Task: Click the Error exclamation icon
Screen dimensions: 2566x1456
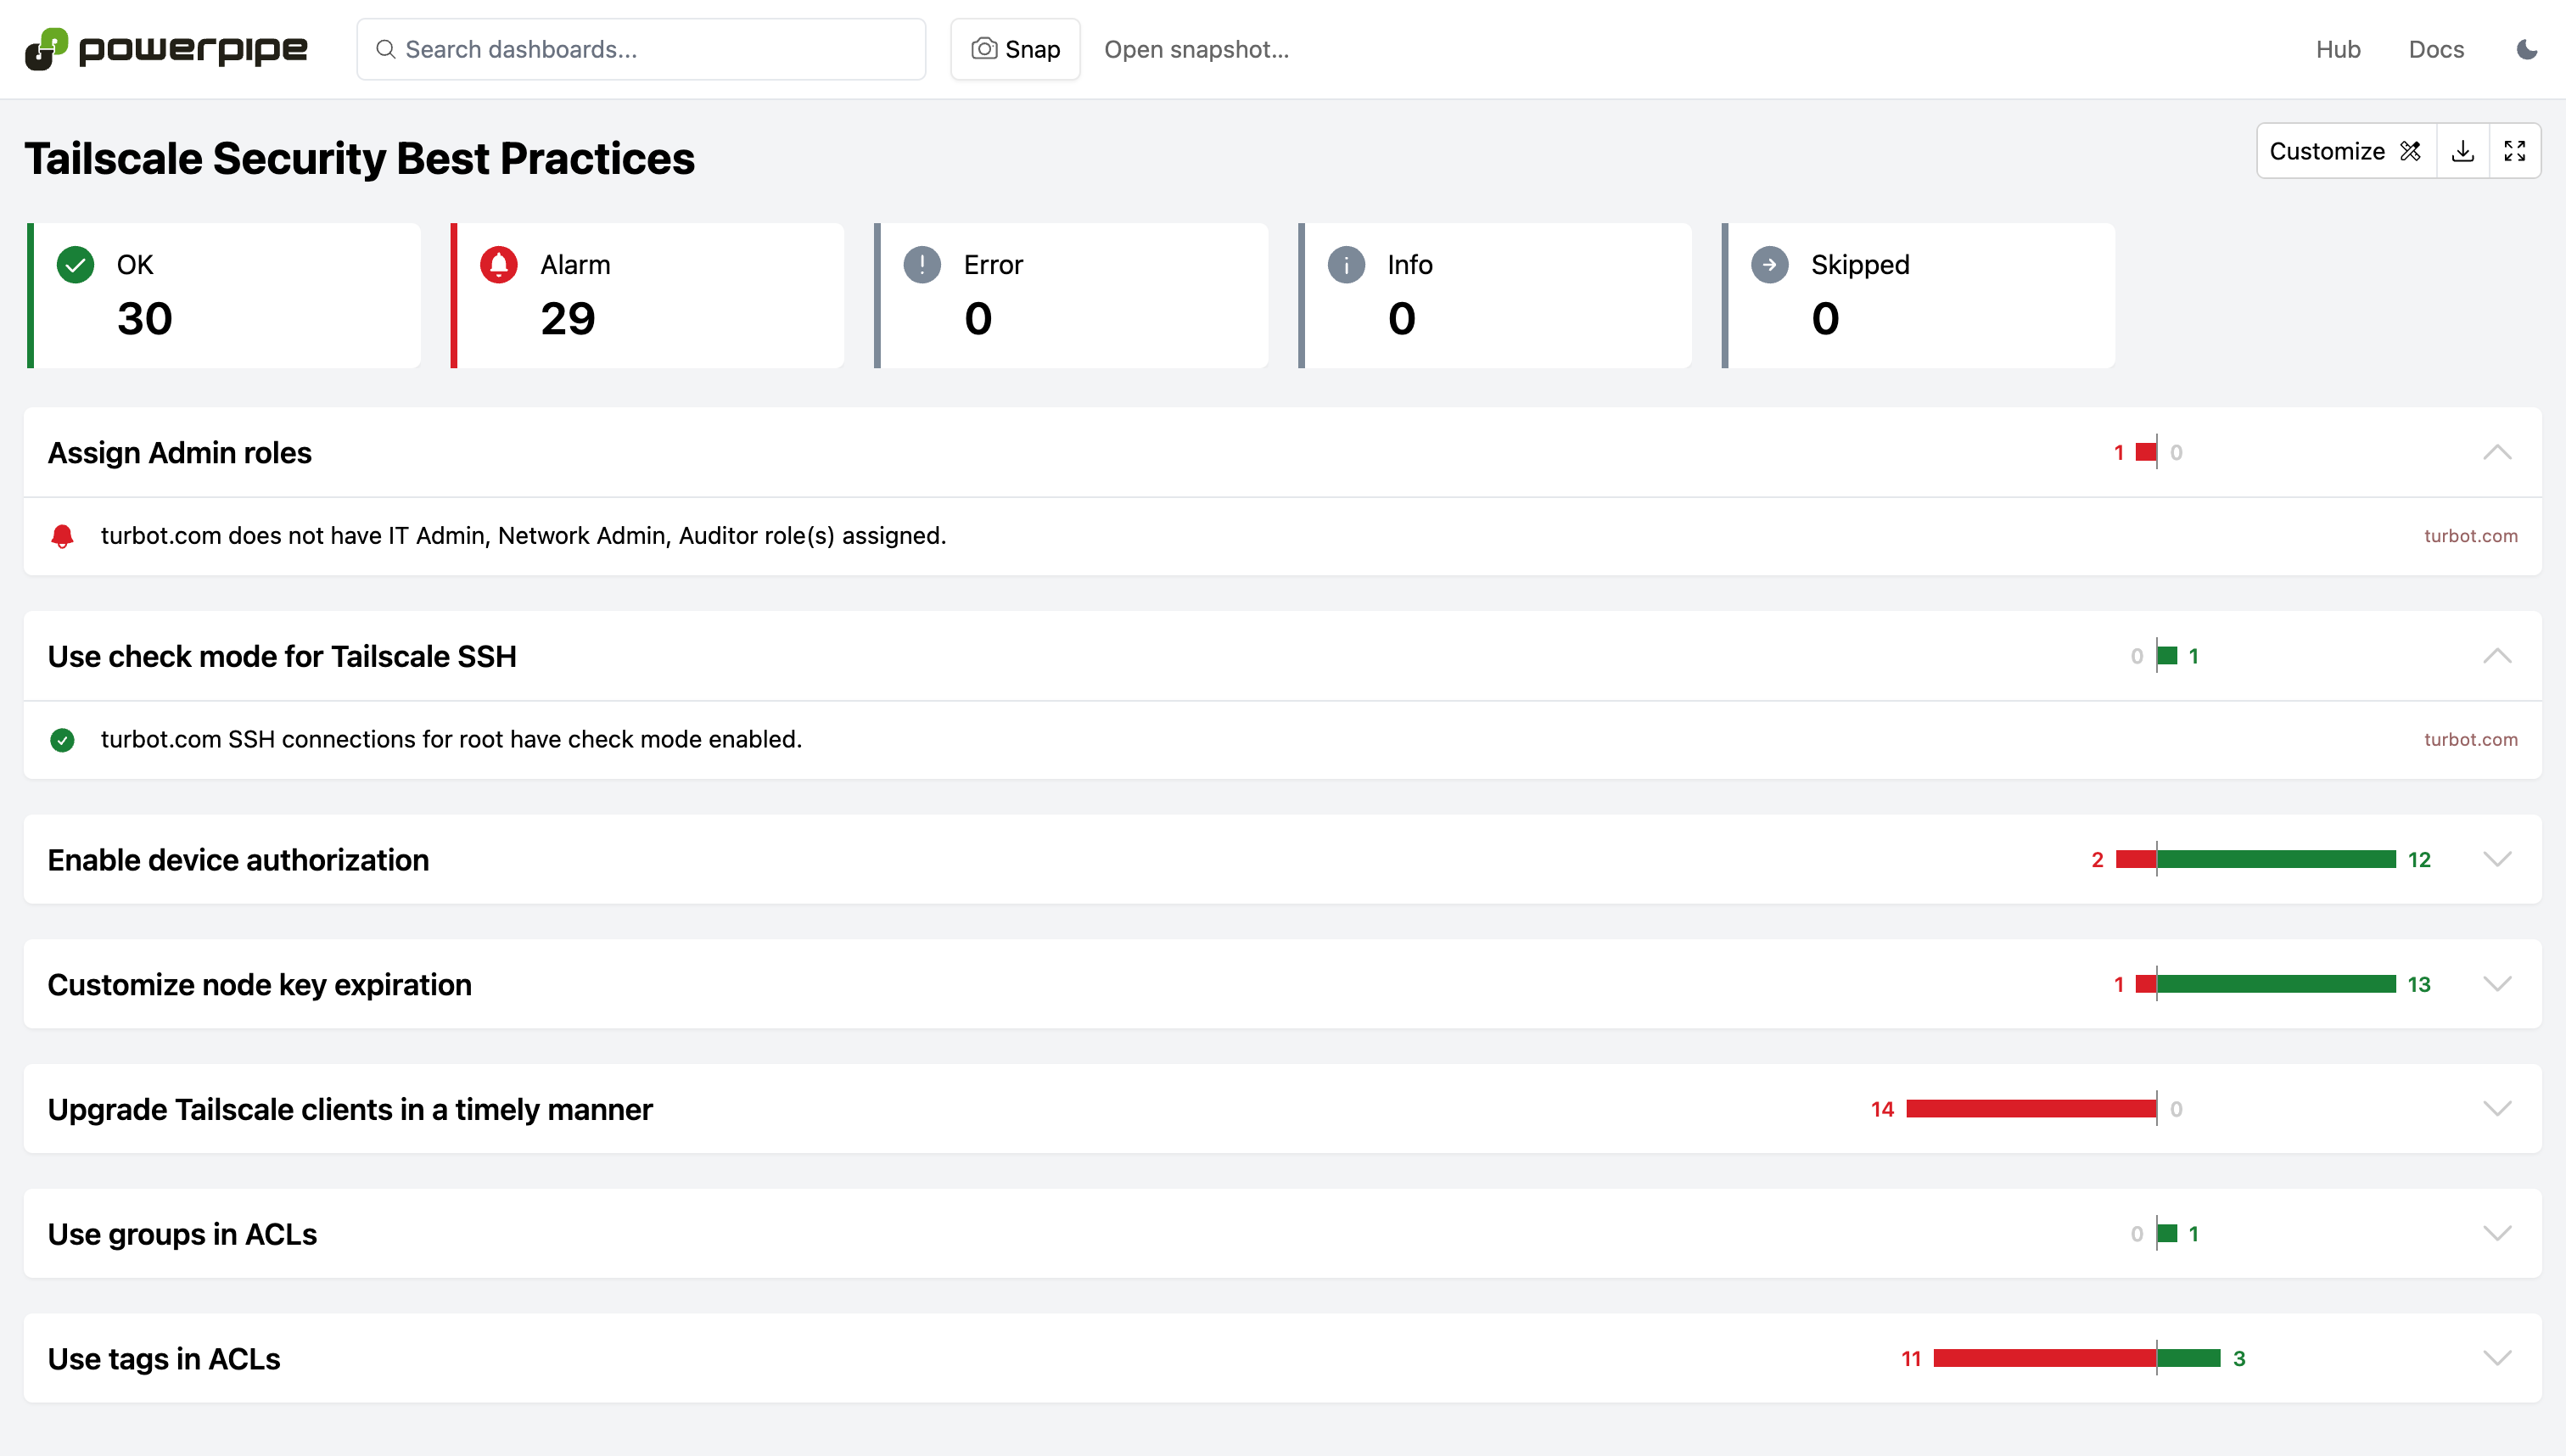Action: tap(922, 265)
